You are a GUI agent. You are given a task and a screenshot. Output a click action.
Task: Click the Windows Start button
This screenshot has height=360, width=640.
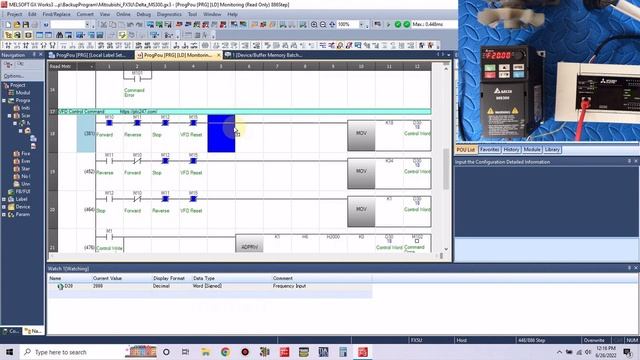[9, 352]
